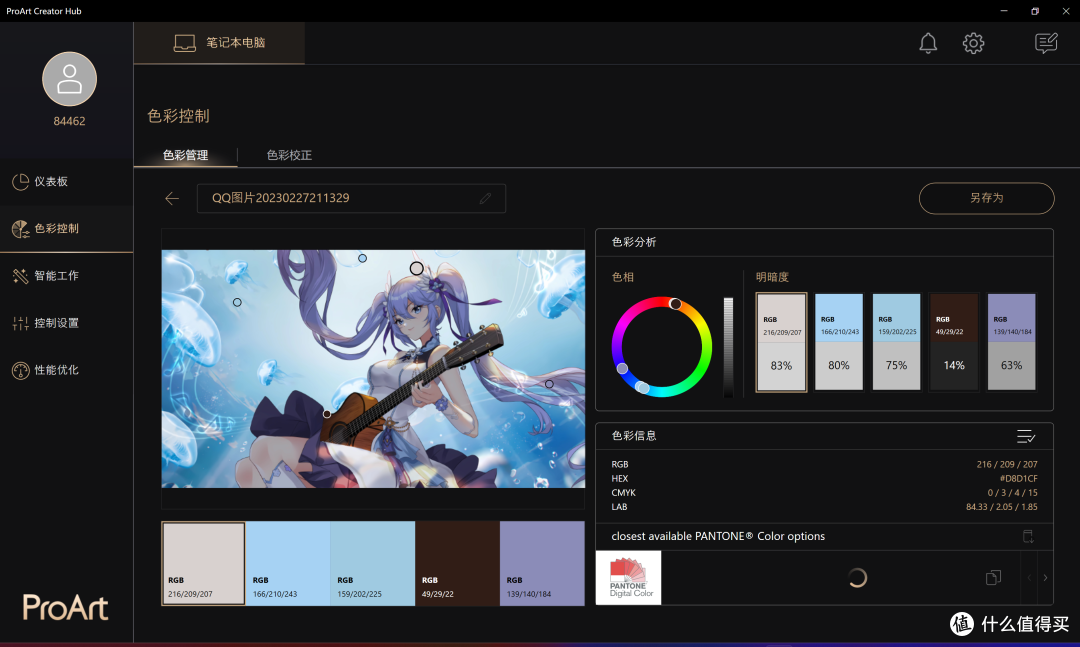
Task: Select palette swatch RGB 159/202/225
Action: tap(373, 564)
